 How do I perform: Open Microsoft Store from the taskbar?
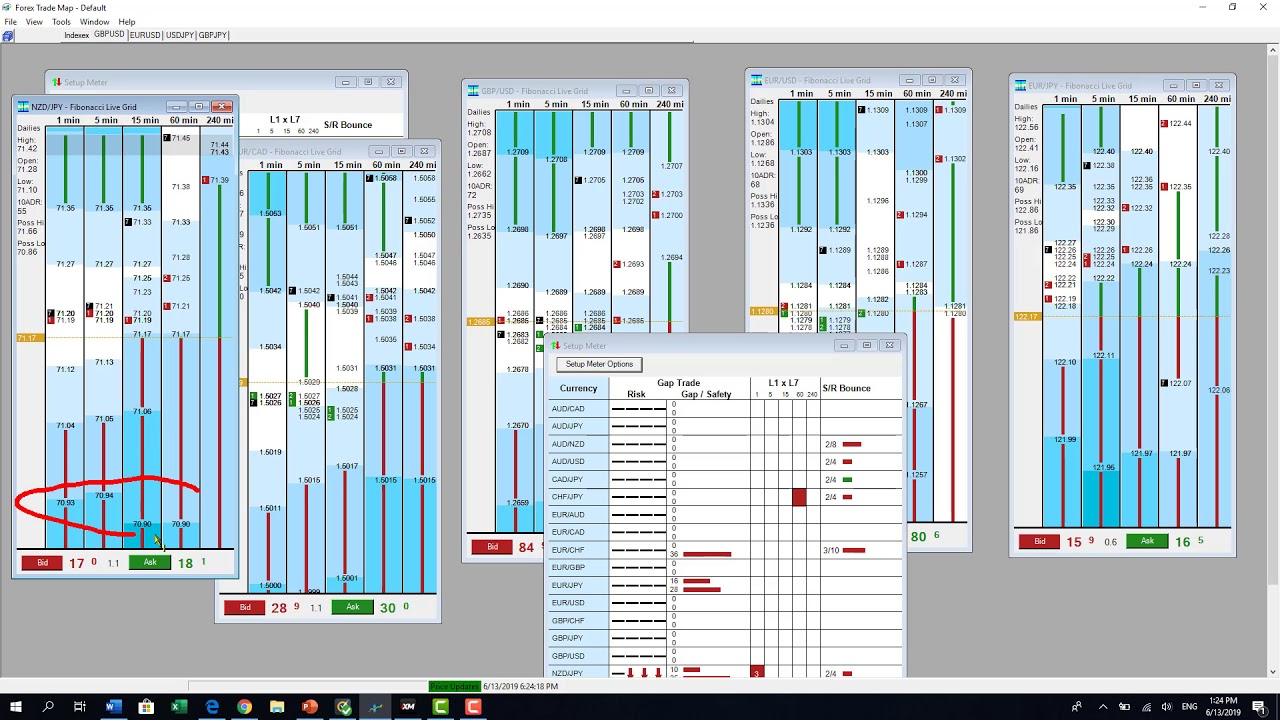[x=146, y=707]
